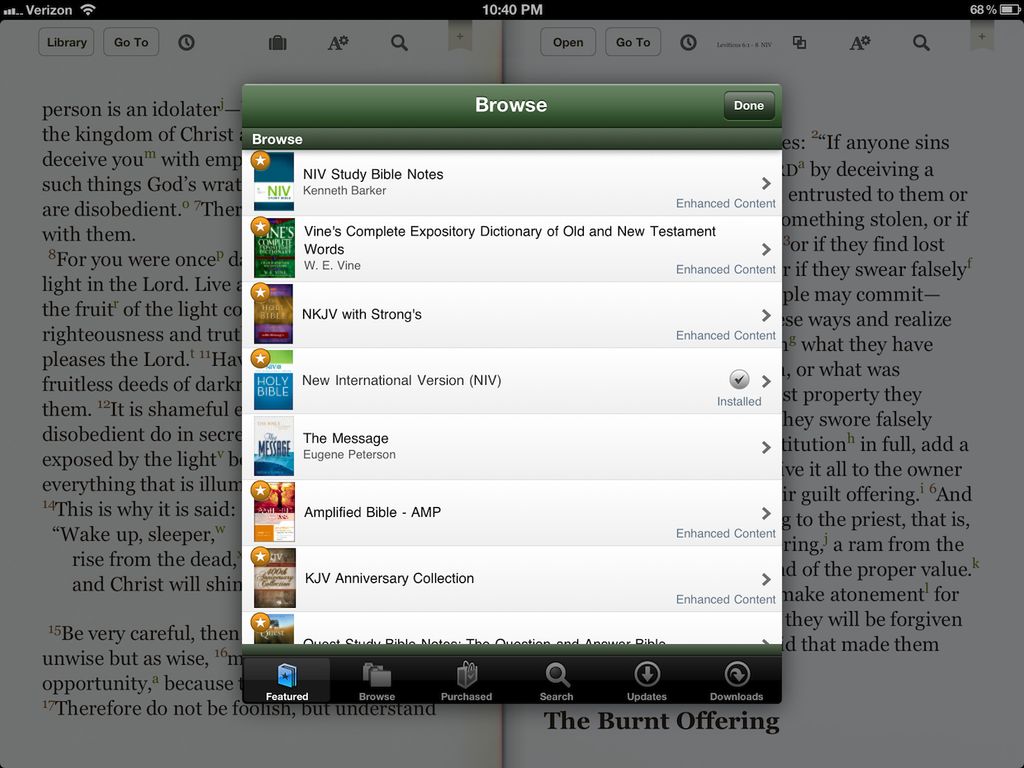
Task: Click the search magnifier in the left toolbar
Action: click(x=399, y=42)
